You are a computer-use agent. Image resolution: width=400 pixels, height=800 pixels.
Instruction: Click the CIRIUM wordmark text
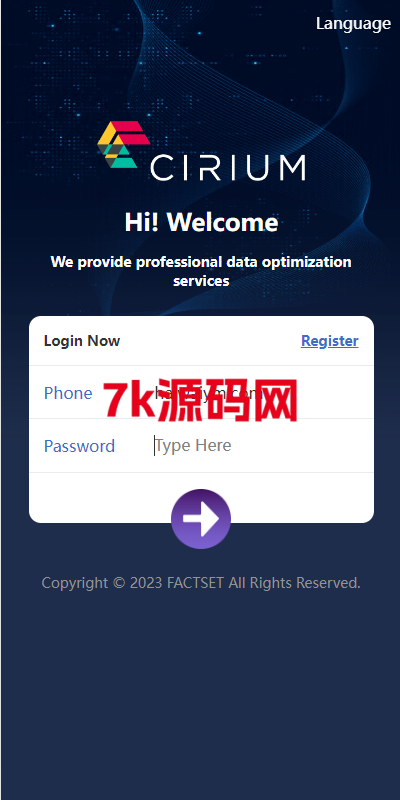(228, 167)
